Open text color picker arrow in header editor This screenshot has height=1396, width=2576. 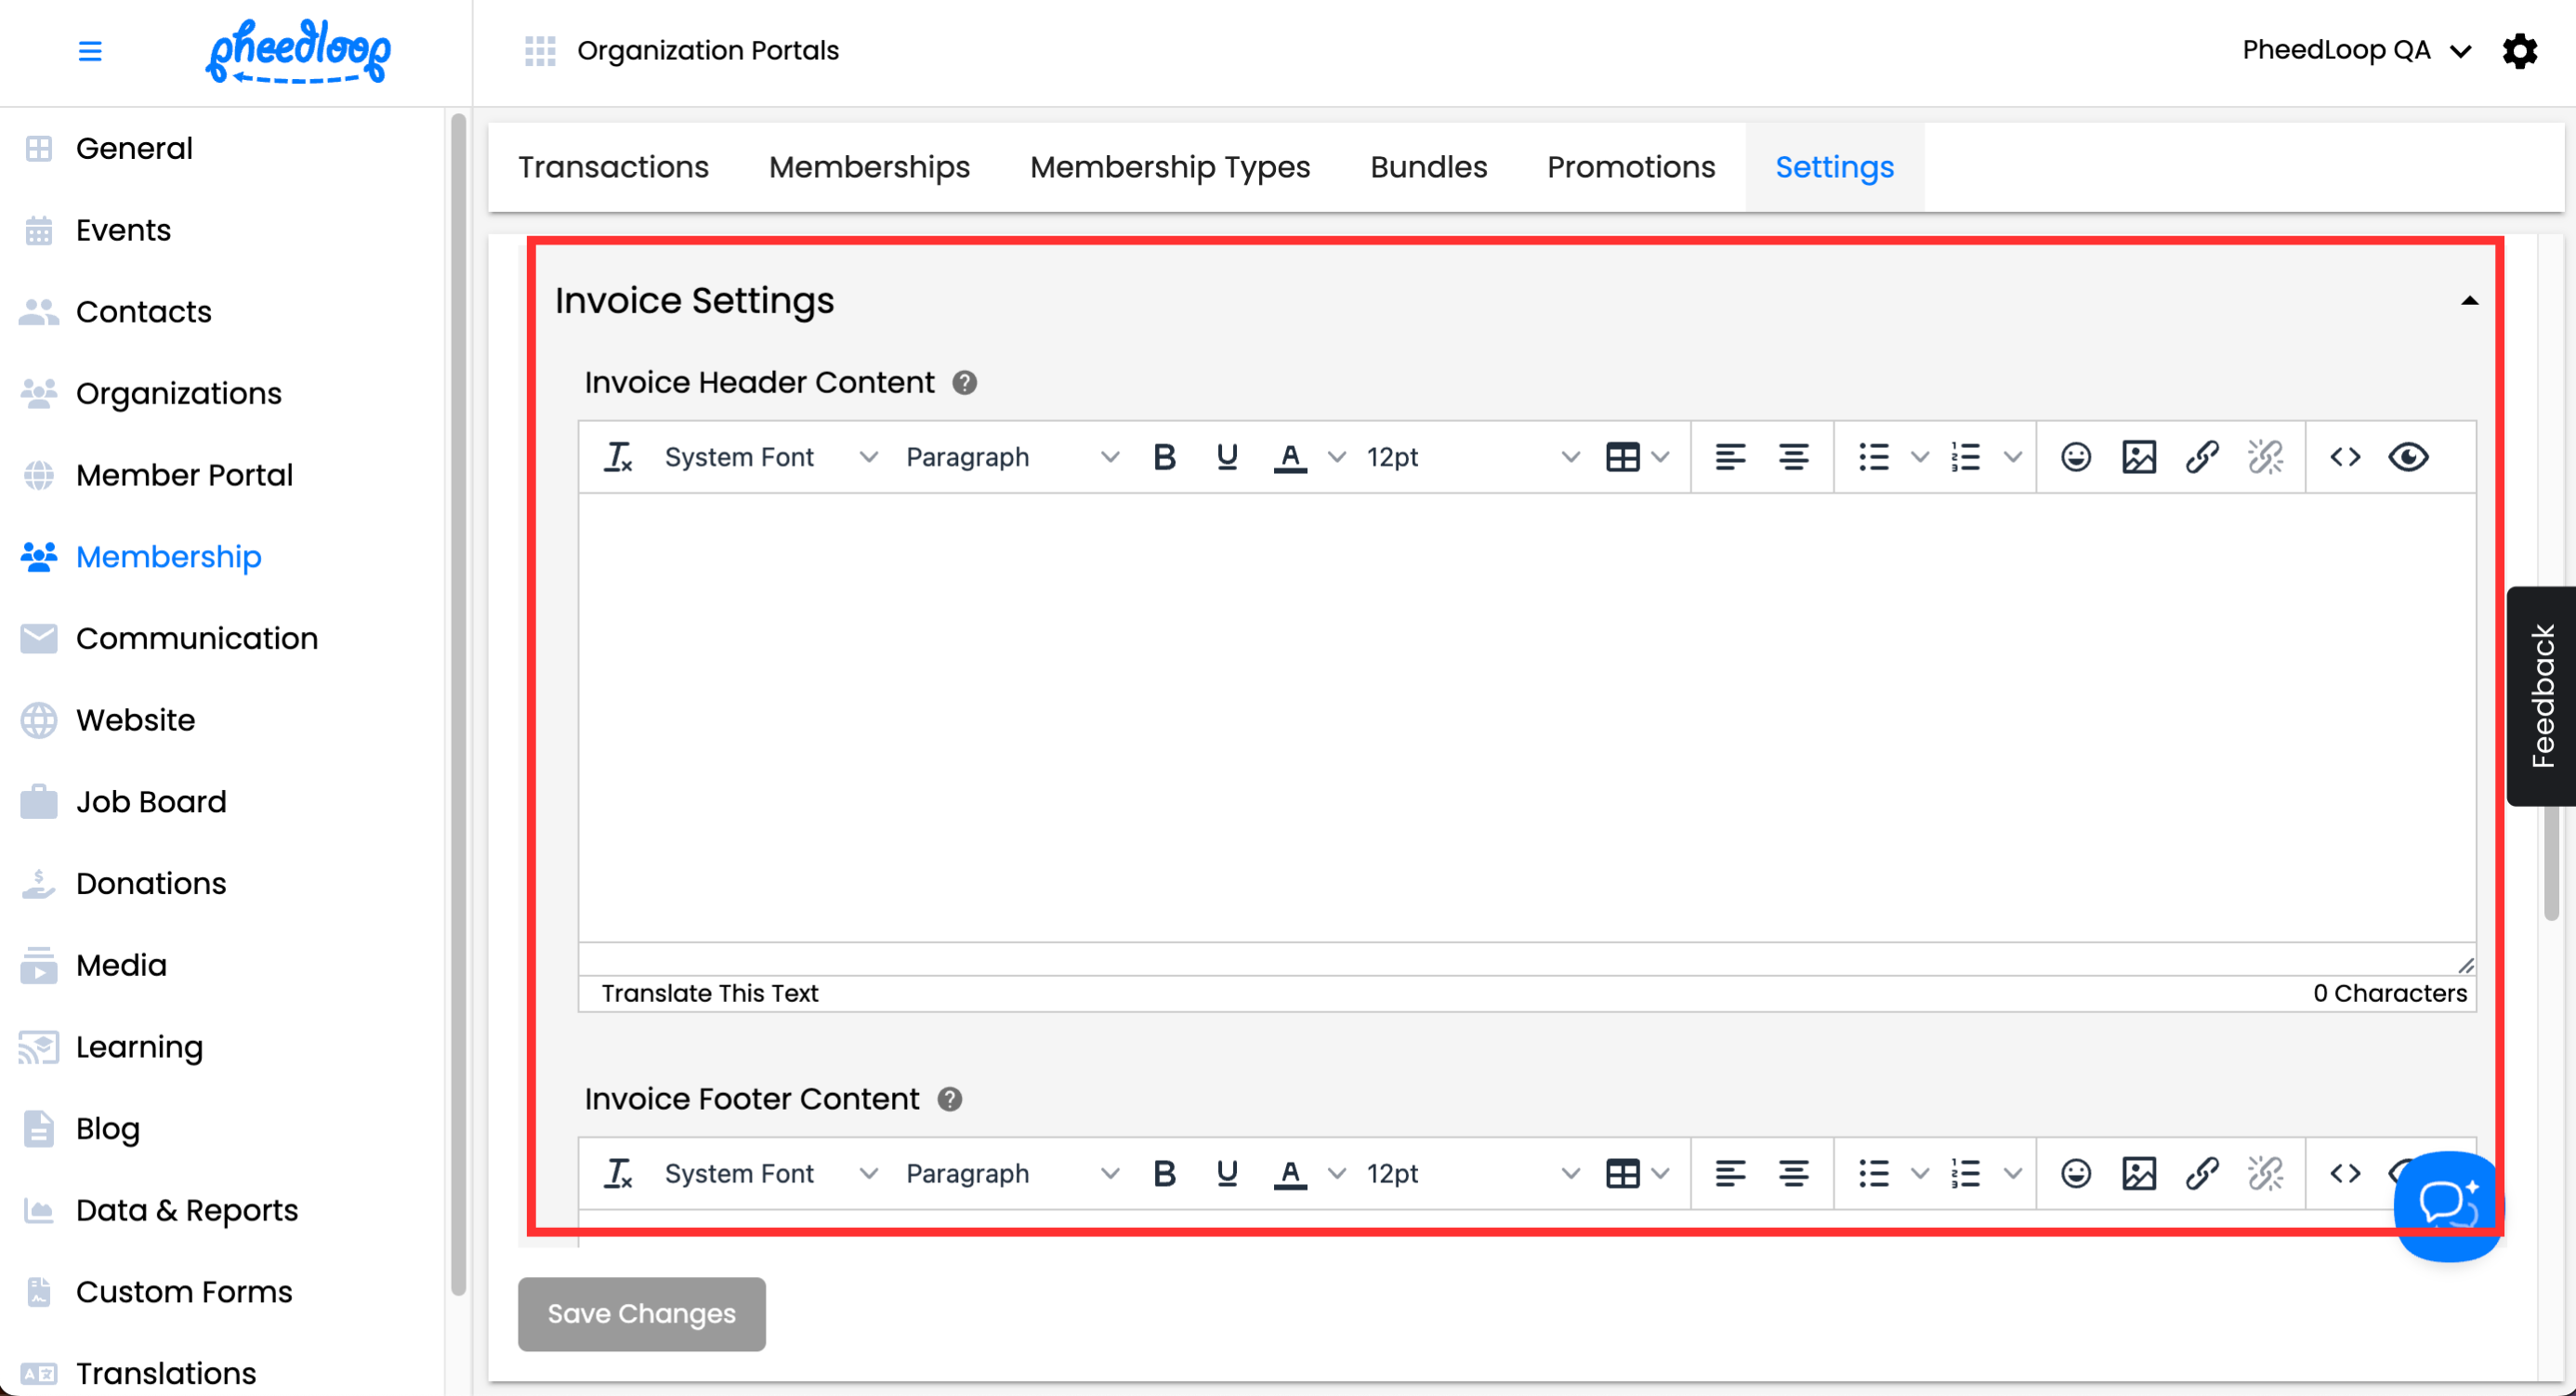(x=1337, y=457)
